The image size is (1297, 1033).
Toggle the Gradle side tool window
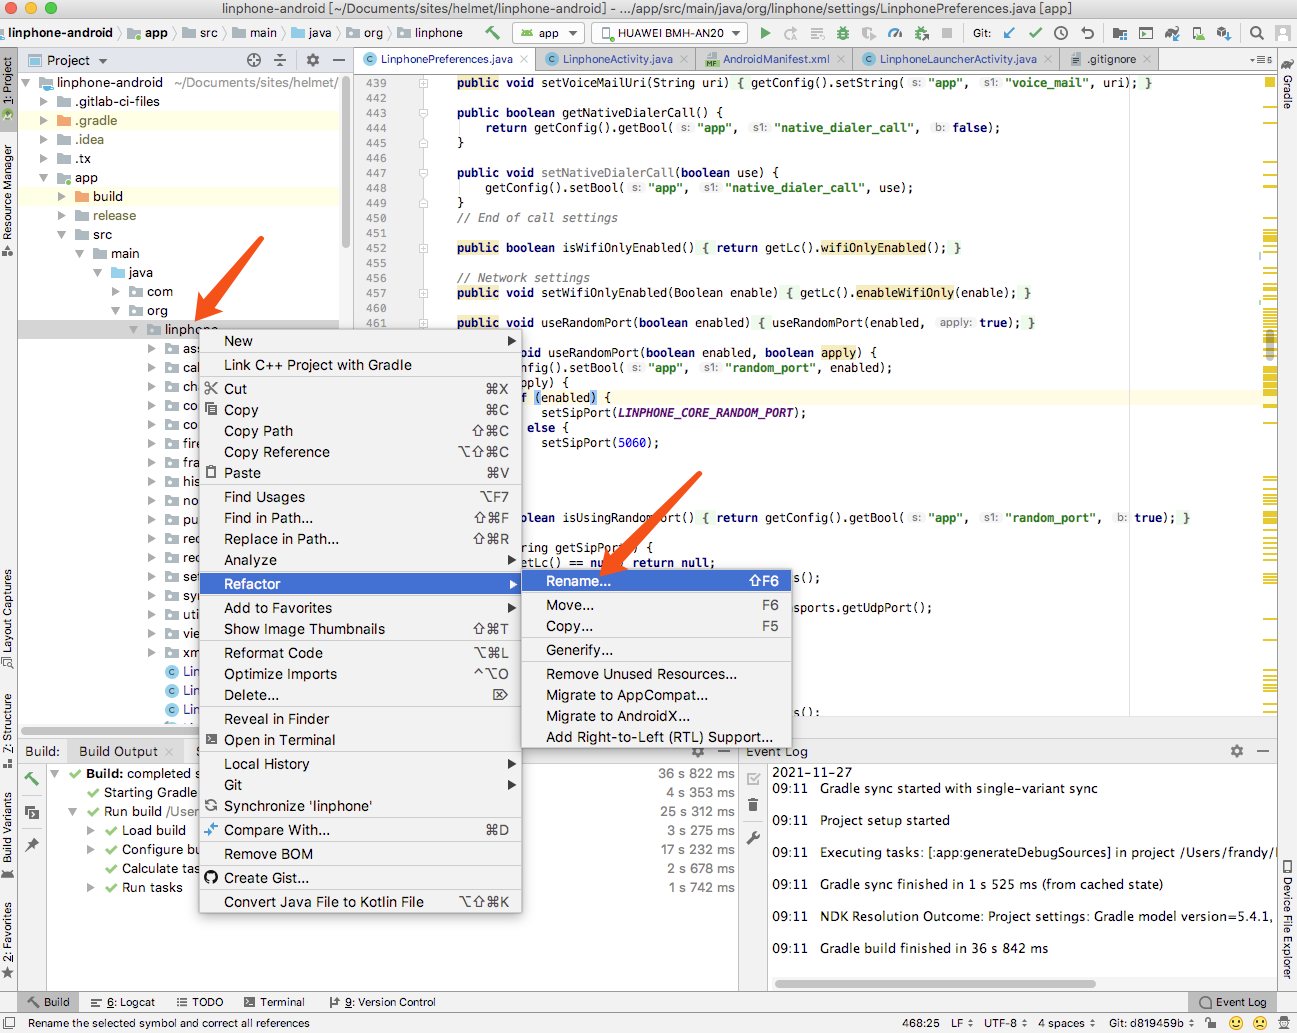[x=1288, y=84]
